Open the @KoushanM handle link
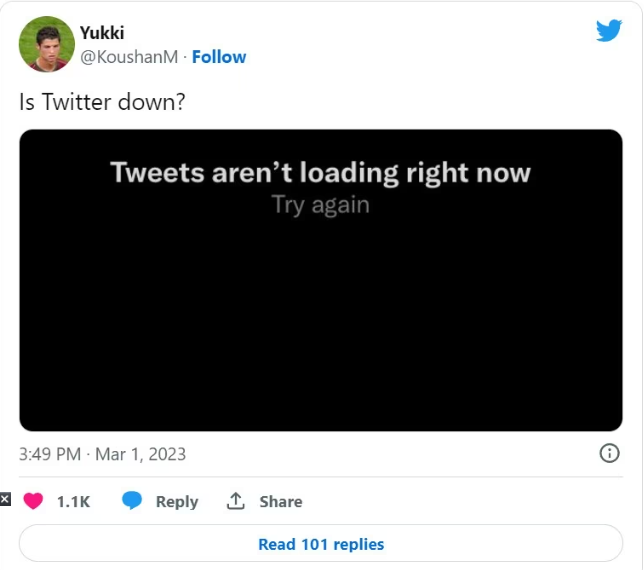 (129, 57)
